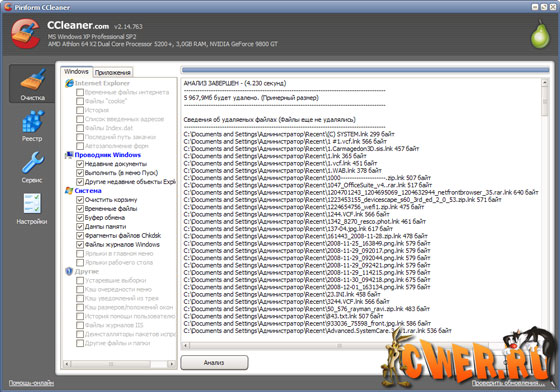Minimize the CCleaner window
This screenshot has height=392, width=560.
click(x=535, y=7)
